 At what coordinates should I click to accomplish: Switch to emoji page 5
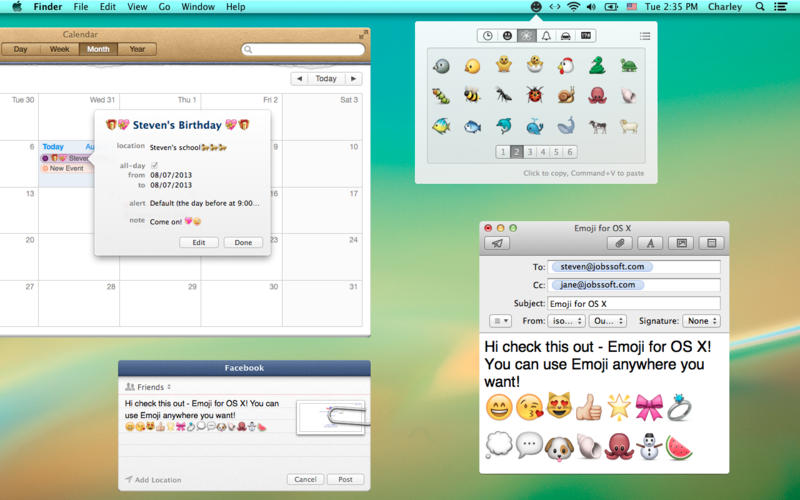[x=557, y=152]
